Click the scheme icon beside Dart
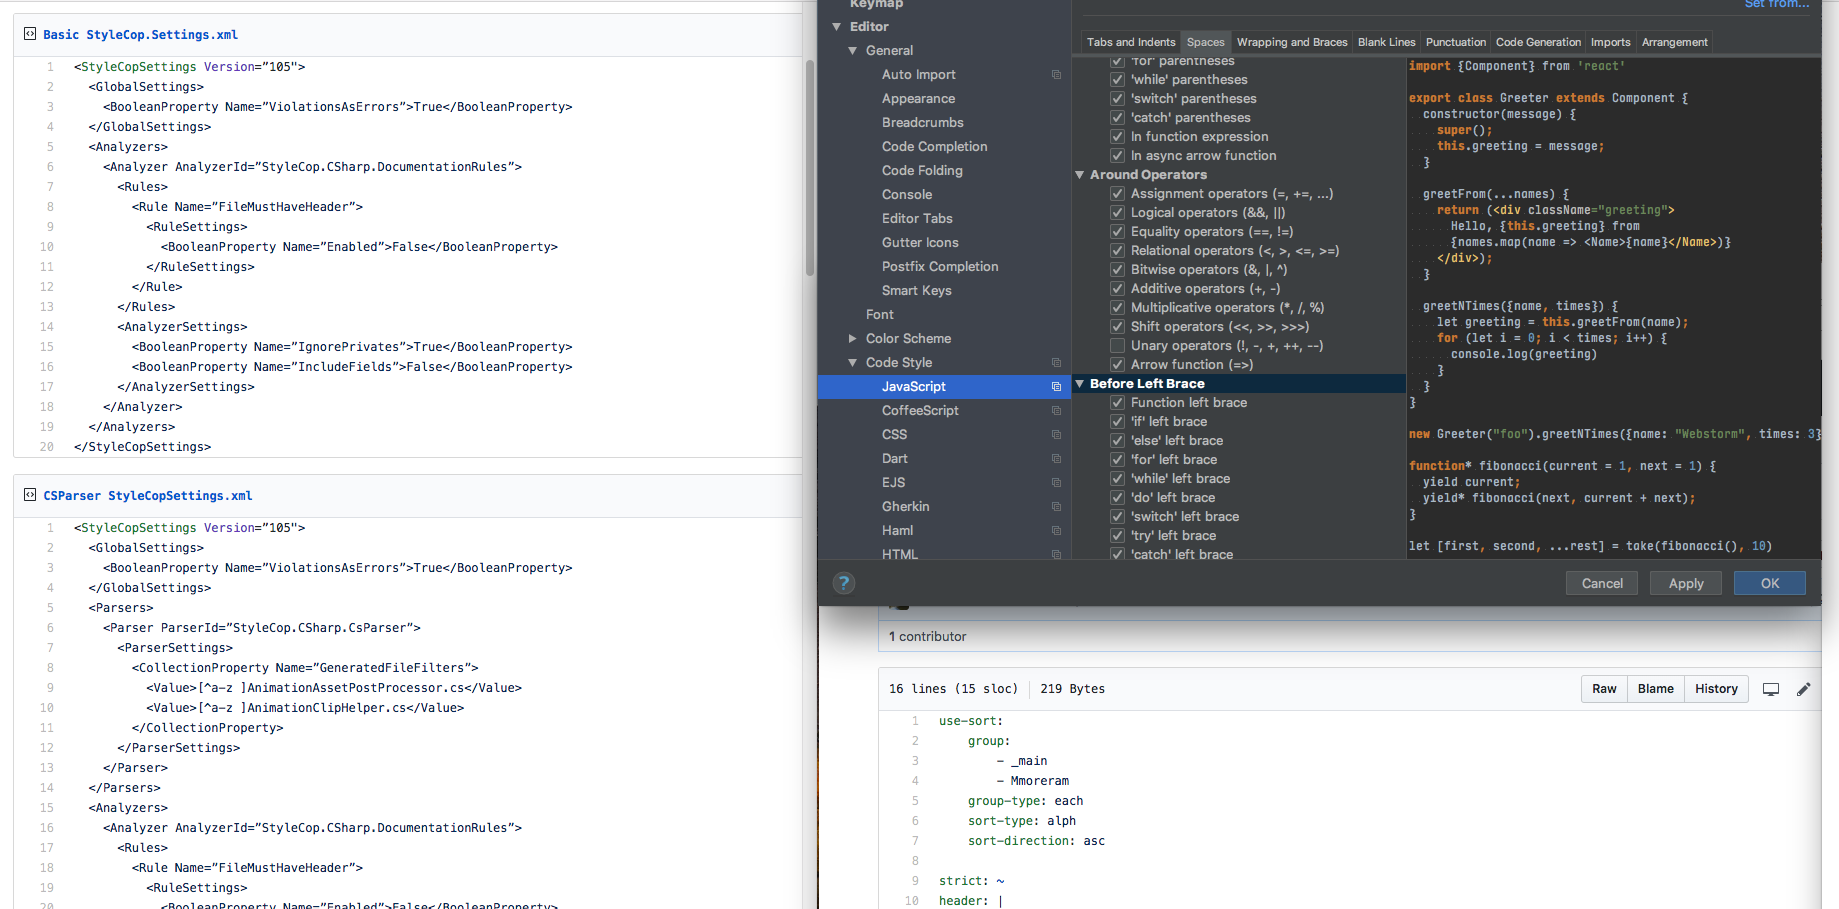 (x=1056, y=459)
